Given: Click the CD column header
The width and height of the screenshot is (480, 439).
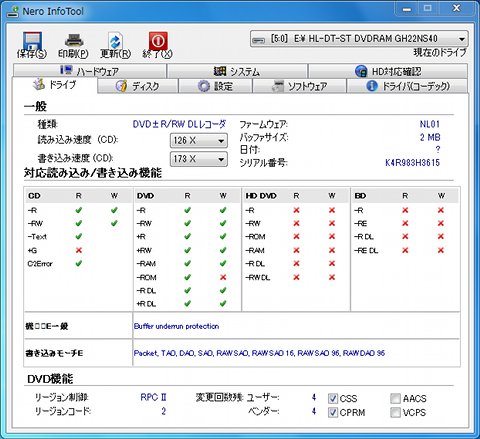Looking at the screenshot, I should click(34, 196).
